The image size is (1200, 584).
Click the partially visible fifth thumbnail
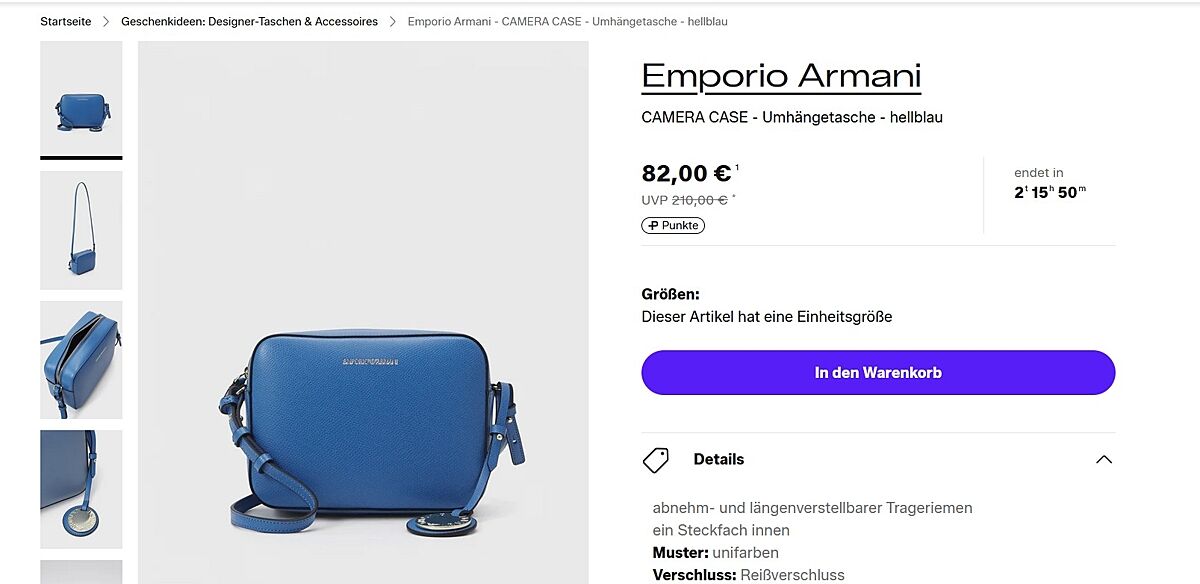point(81,572)
